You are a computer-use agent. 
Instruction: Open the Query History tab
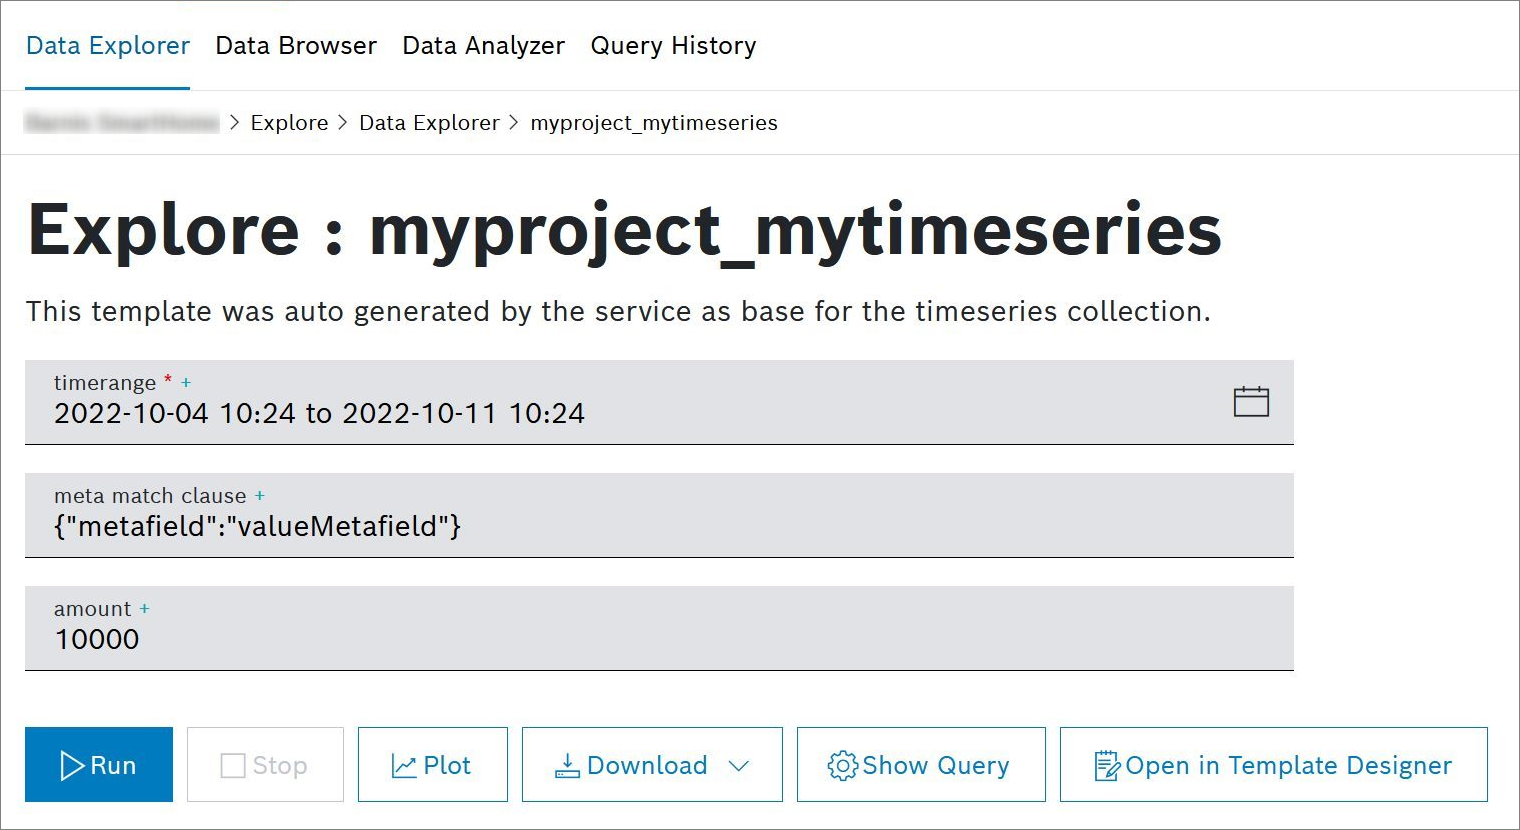click(673, 46)
